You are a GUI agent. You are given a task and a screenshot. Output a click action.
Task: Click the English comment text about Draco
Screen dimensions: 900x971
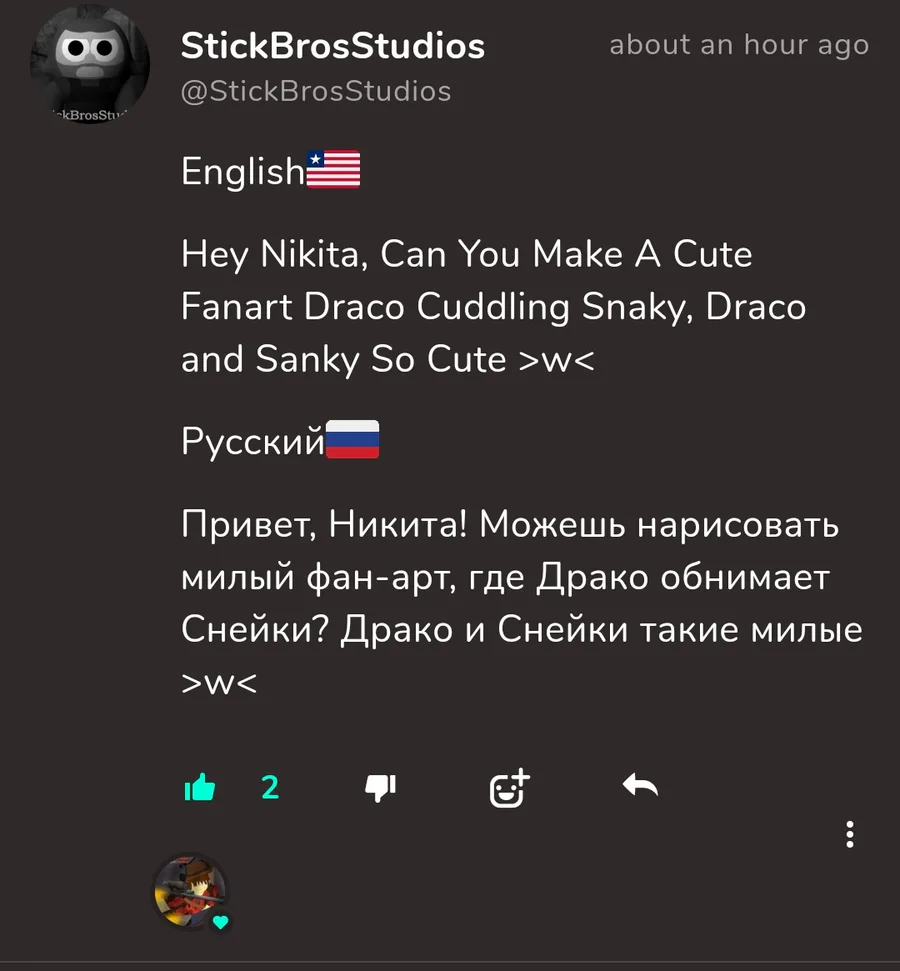[494, 307]
